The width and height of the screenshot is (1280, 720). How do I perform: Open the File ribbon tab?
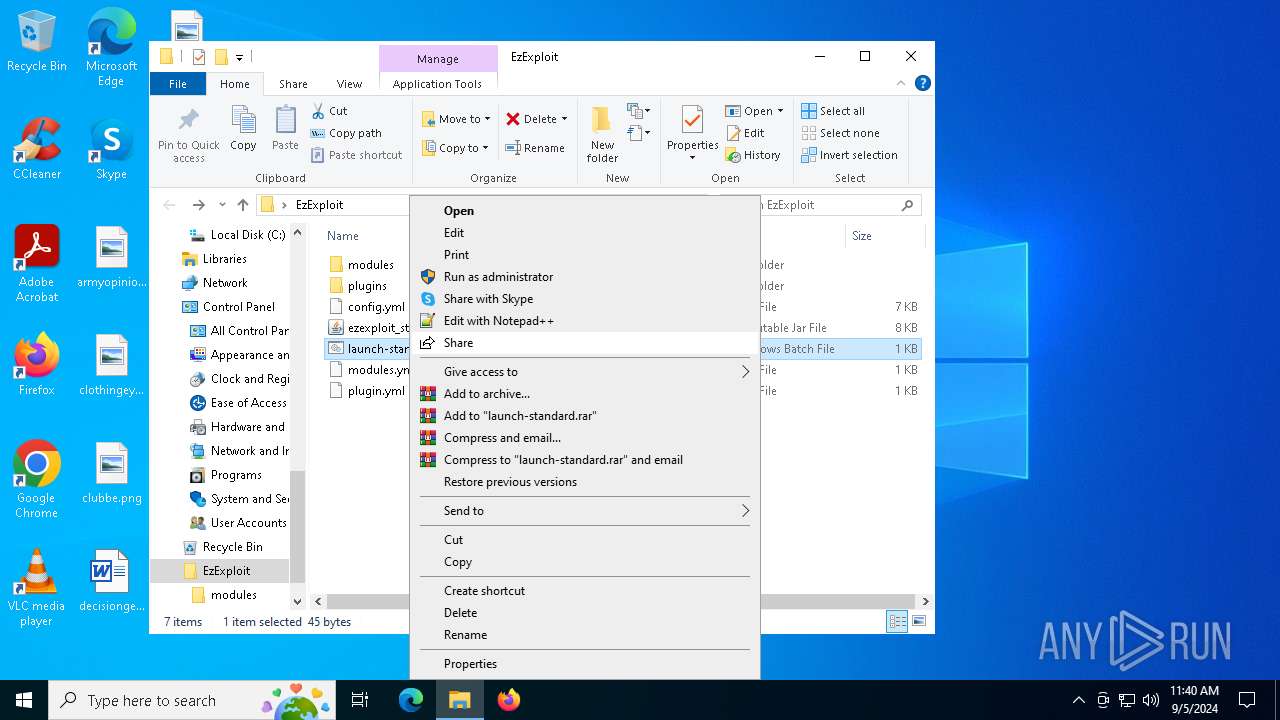coord(177,84)
